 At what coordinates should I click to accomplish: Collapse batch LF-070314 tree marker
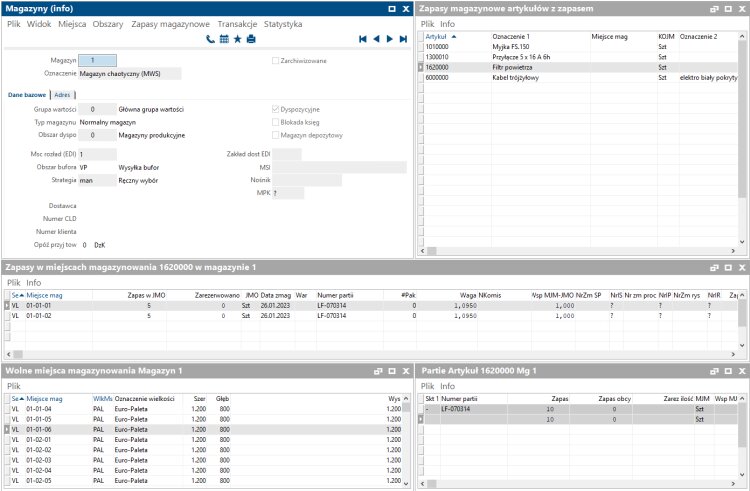click(427, 409)
